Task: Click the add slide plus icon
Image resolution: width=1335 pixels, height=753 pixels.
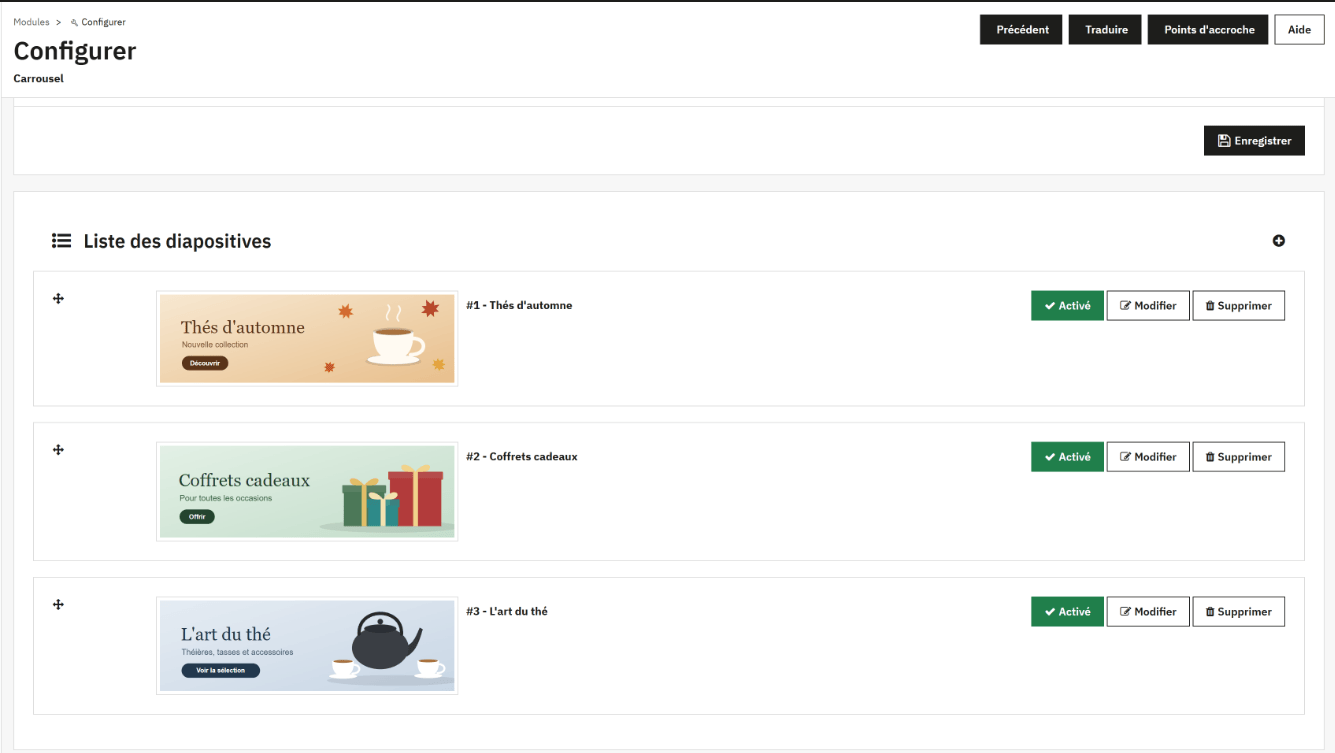Action: tap(1278, 241)
